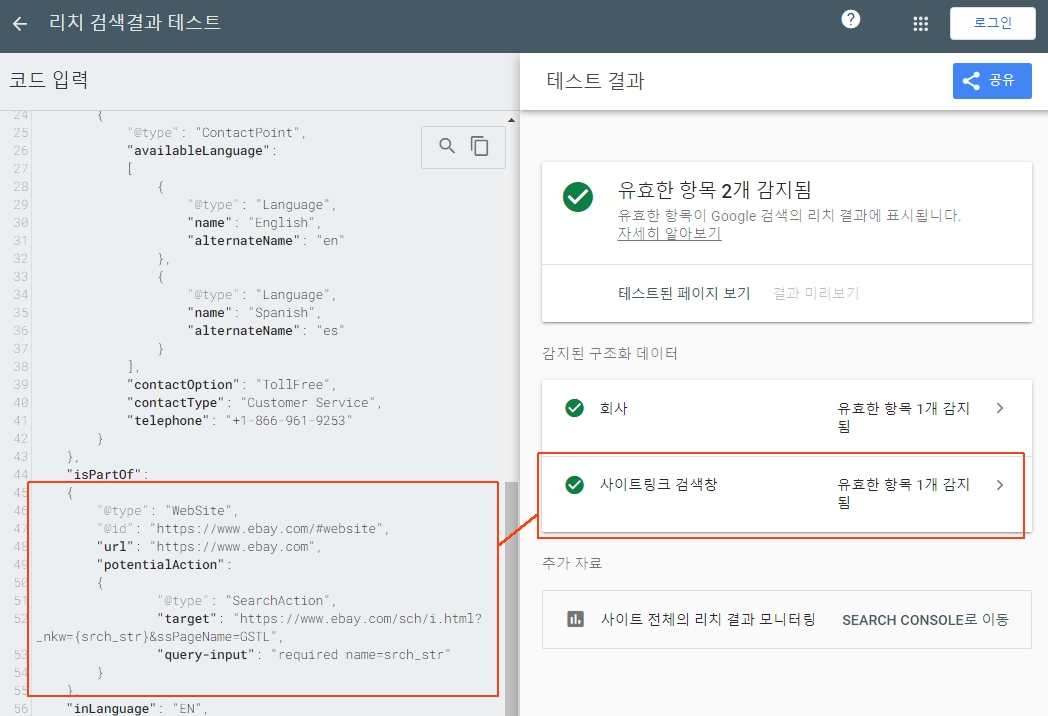Select 테스트된 페이지 보기

coord(684,293)
